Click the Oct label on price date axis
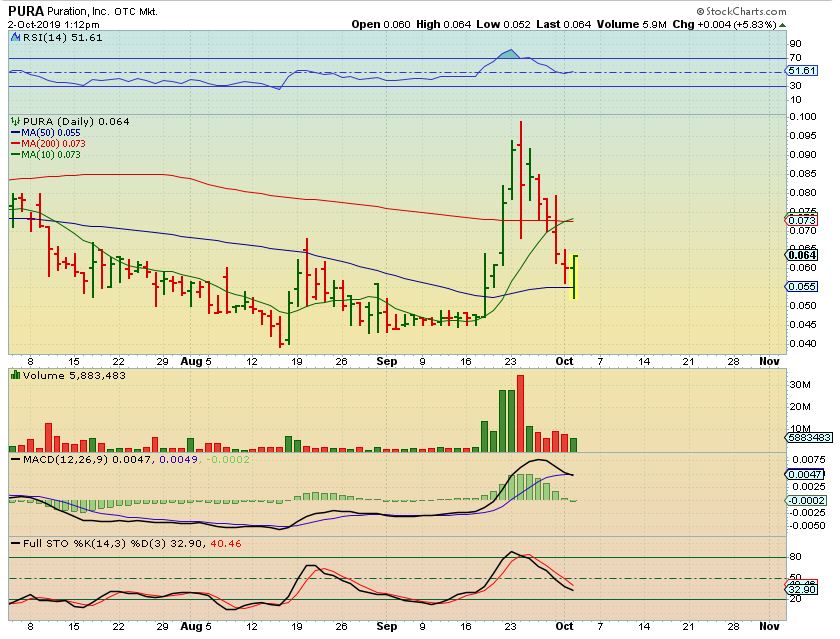The height and width of the screenshot is (639, 840). click(565, 362)
